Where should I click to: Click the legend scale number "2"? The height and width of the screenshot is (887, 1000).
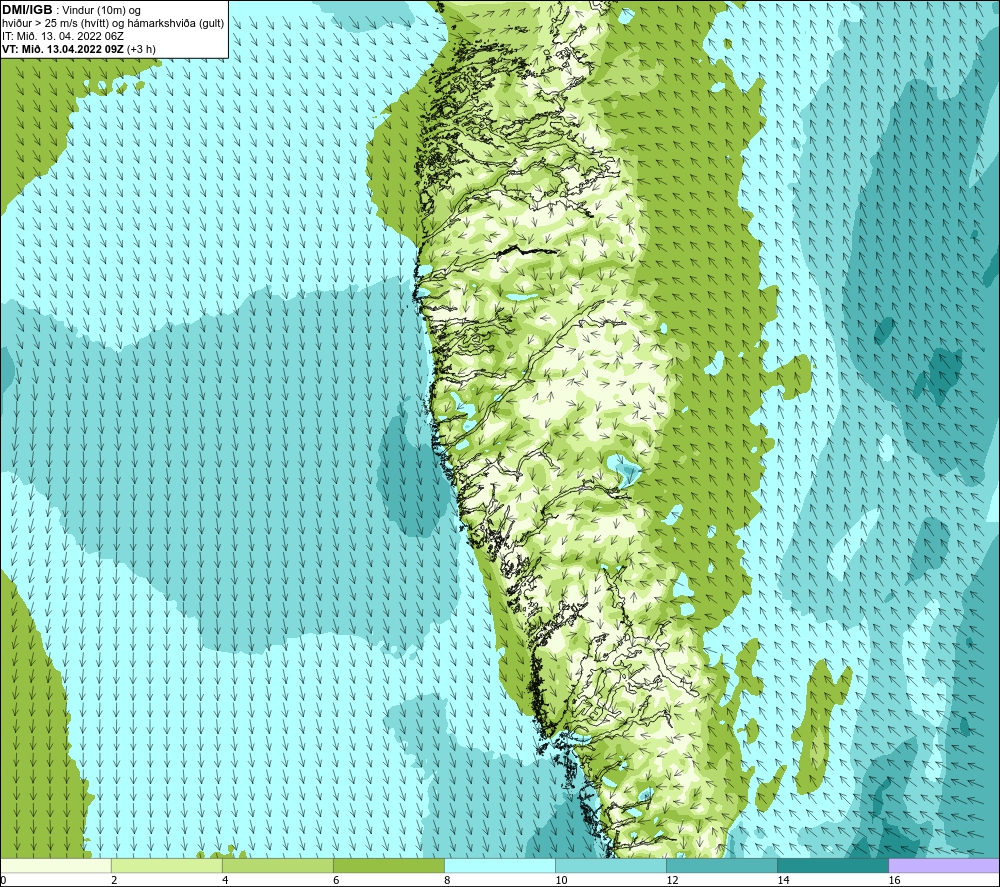[x=114, y=880]
